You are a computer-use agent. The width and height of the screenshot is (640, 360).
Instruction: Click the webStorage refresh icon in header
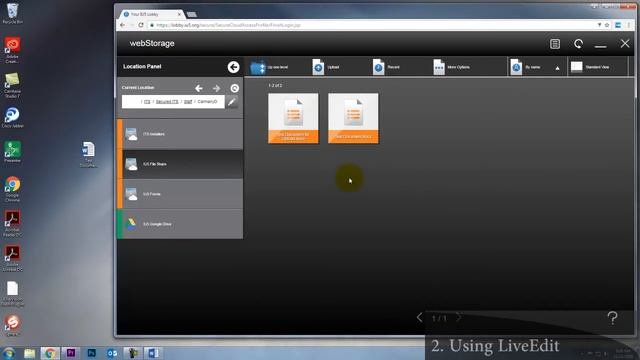(578, 44)
